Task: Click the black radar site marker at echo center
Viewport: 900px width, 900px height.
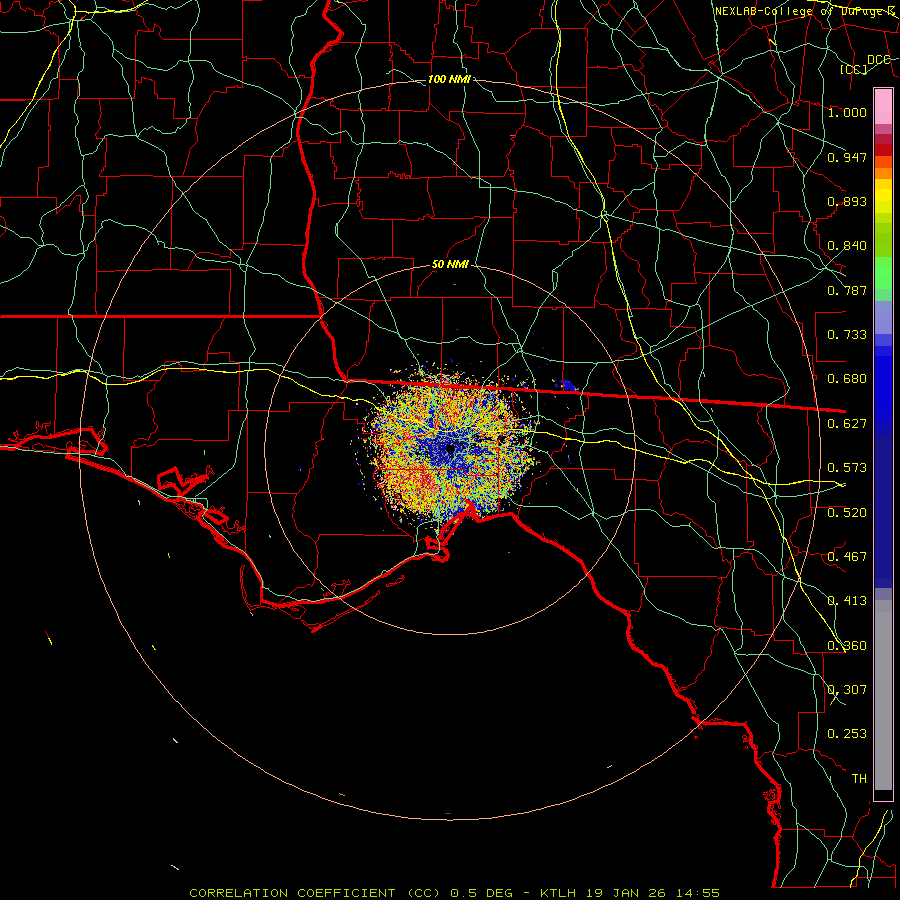Action: (x=451, y=449)
